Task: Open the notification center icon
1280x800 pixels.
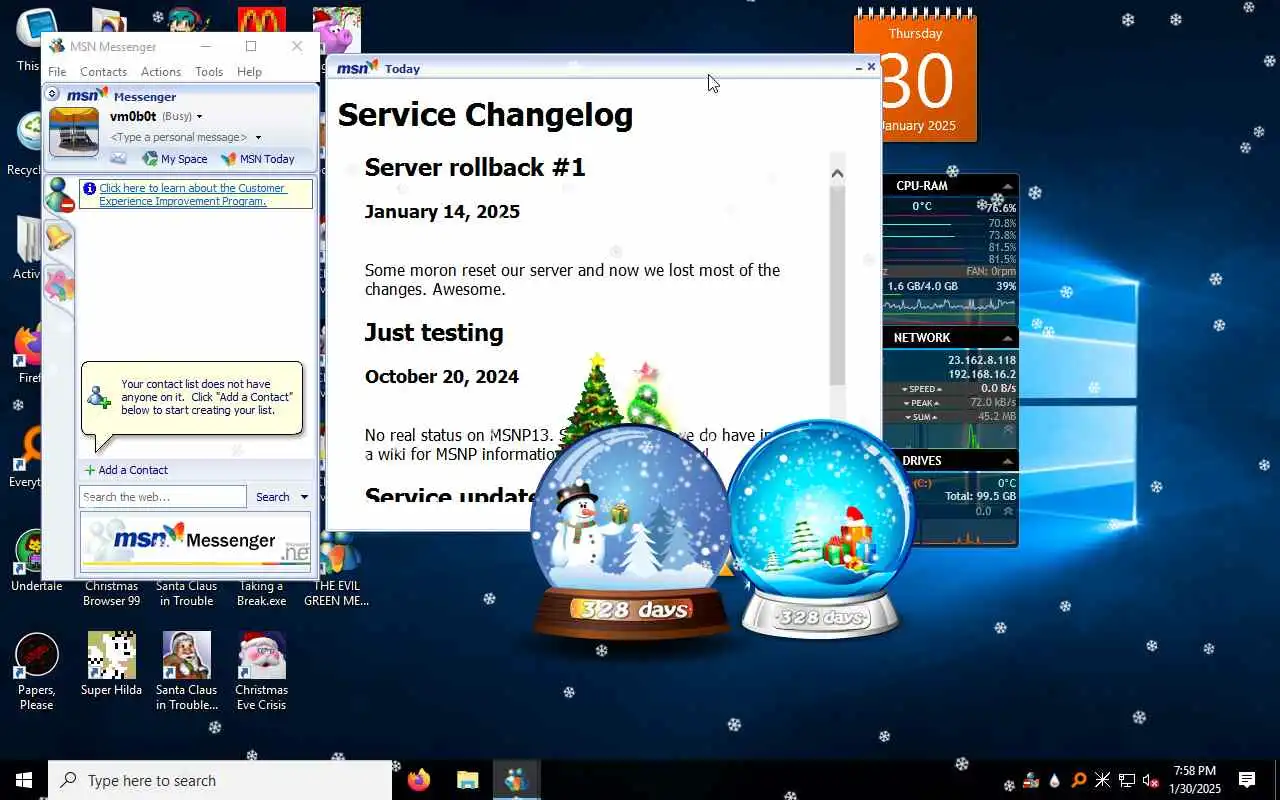Action: 1247,780
